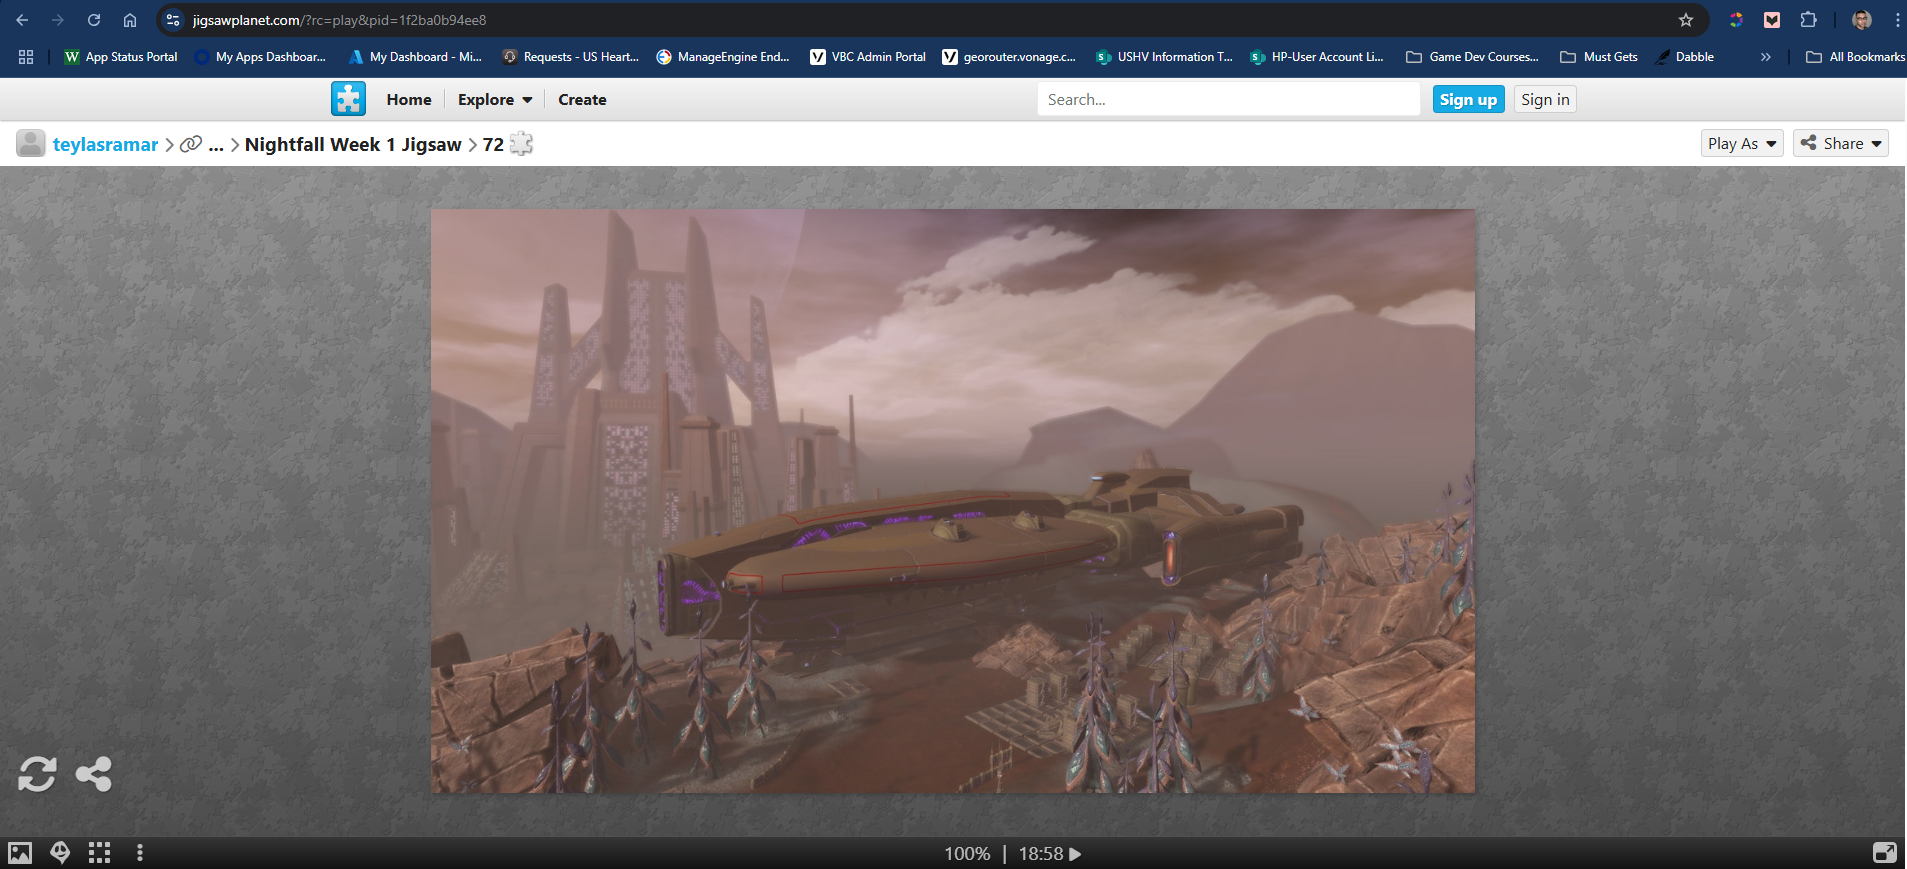
Task: Go forward in browser history
Action: point(58,20)
